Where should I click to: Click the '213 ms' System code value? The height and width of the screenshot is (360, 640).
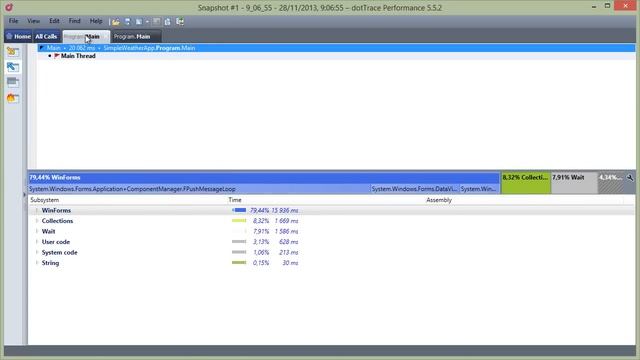tap(289, 253)
